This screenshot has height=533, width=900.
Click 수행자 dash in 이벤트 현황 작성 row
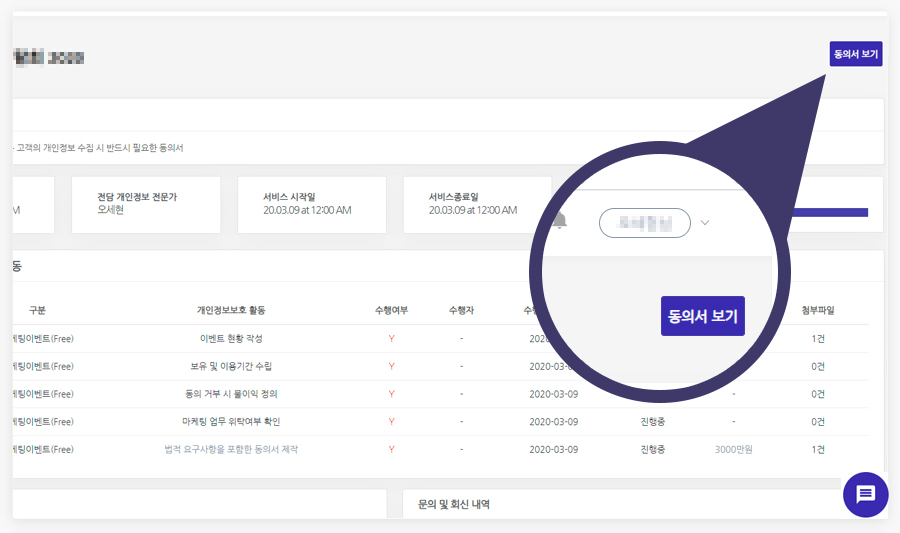coord(461,339)
